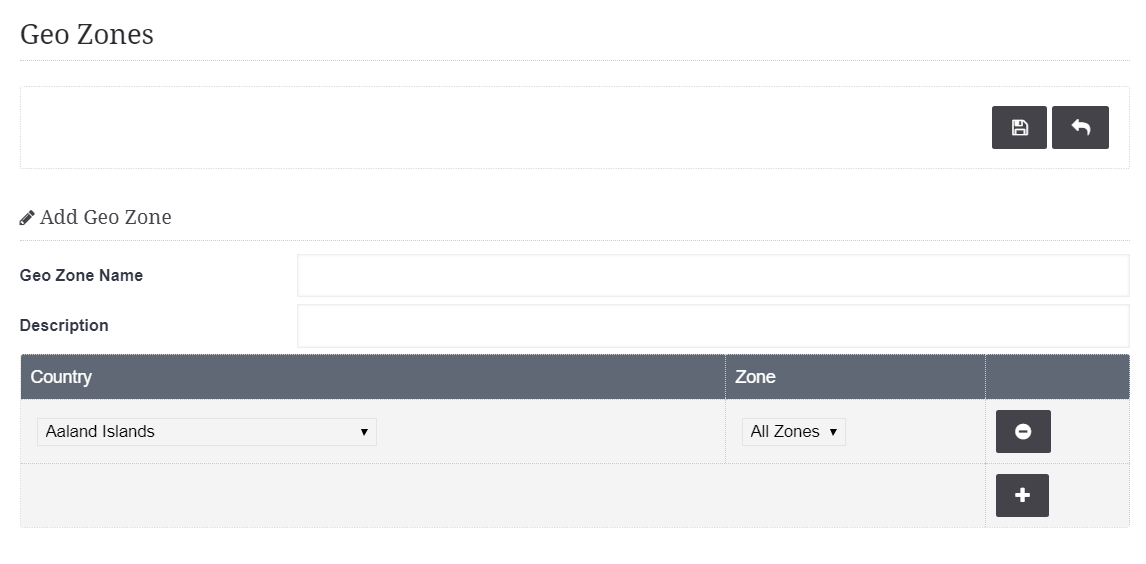
Task: Add a new zone row with plus button
Action: [x=1022, y=495]
